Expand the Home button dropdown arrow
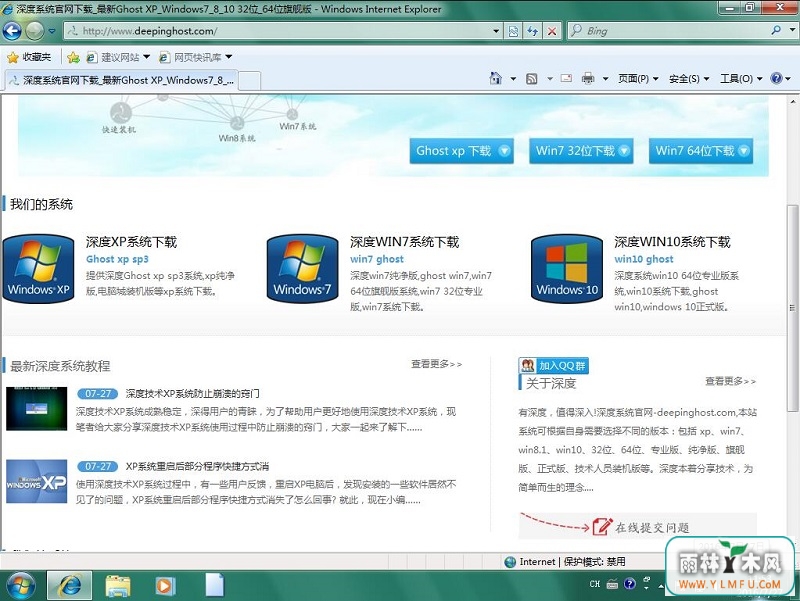 point(513,79)
